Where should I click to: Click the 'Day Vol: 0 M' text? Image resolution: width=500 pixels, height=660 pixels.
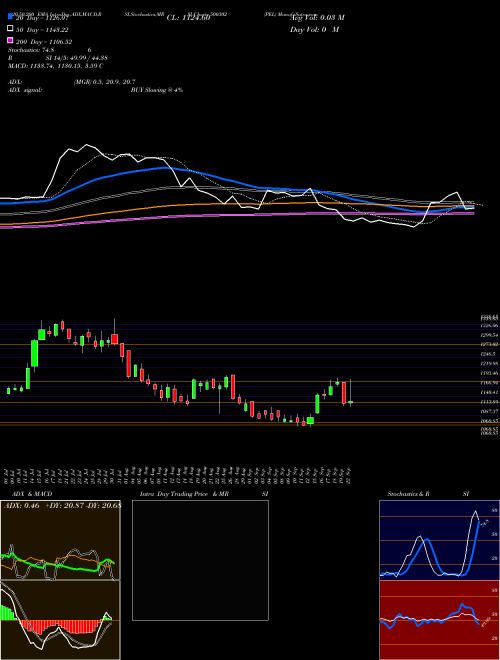click(x=314, y=29)
